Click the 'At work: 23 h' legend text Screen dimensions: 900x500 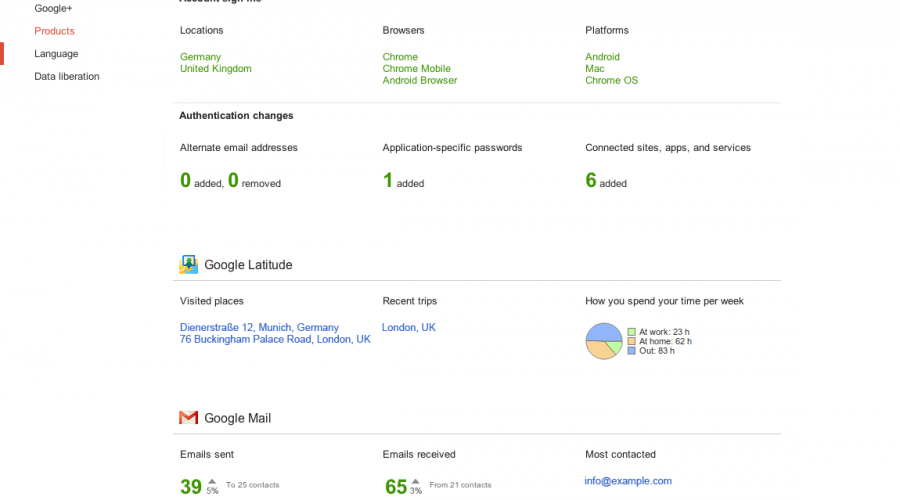664,332
